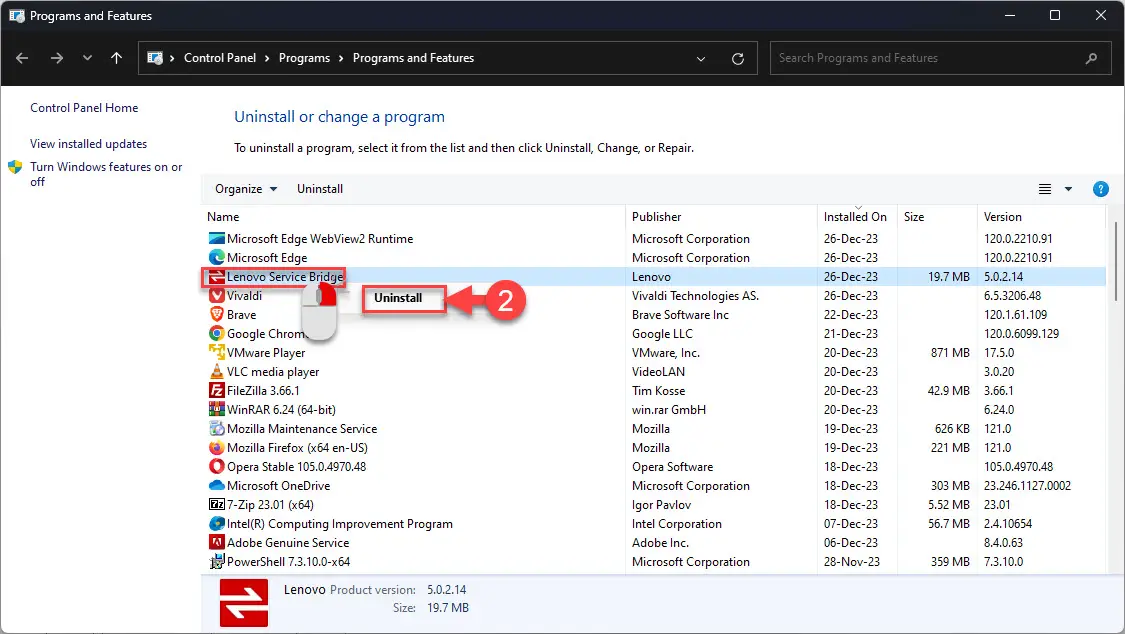
Task: Select the PowerShell 7.3.10.0-x64 icon
Action: coord(216,562)
